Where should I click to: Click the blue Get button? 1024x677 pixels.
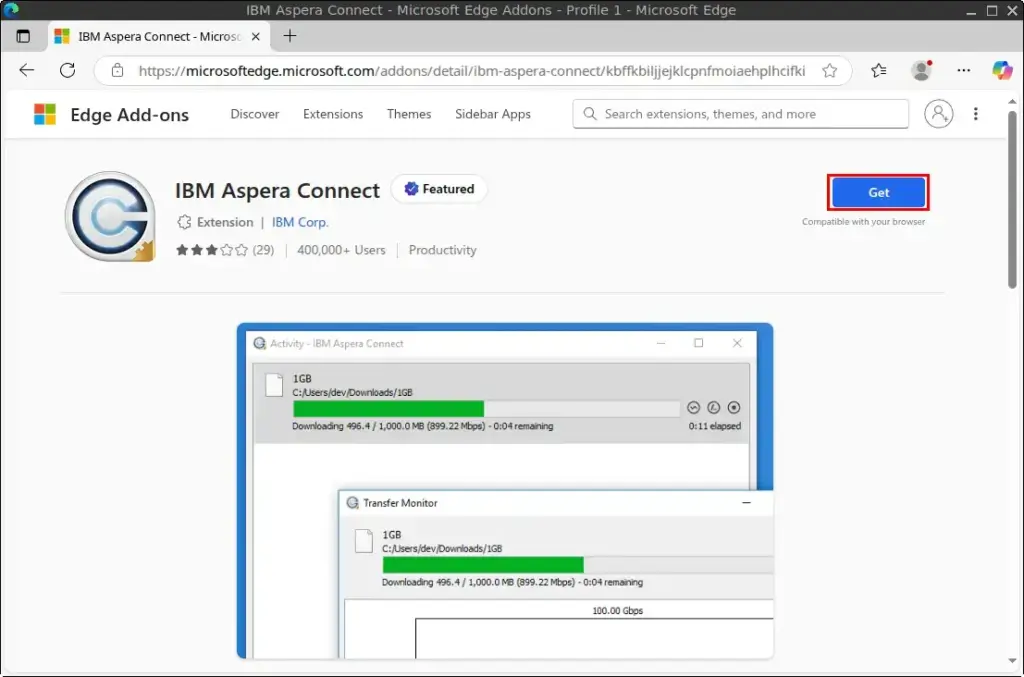tap(878, 193)
